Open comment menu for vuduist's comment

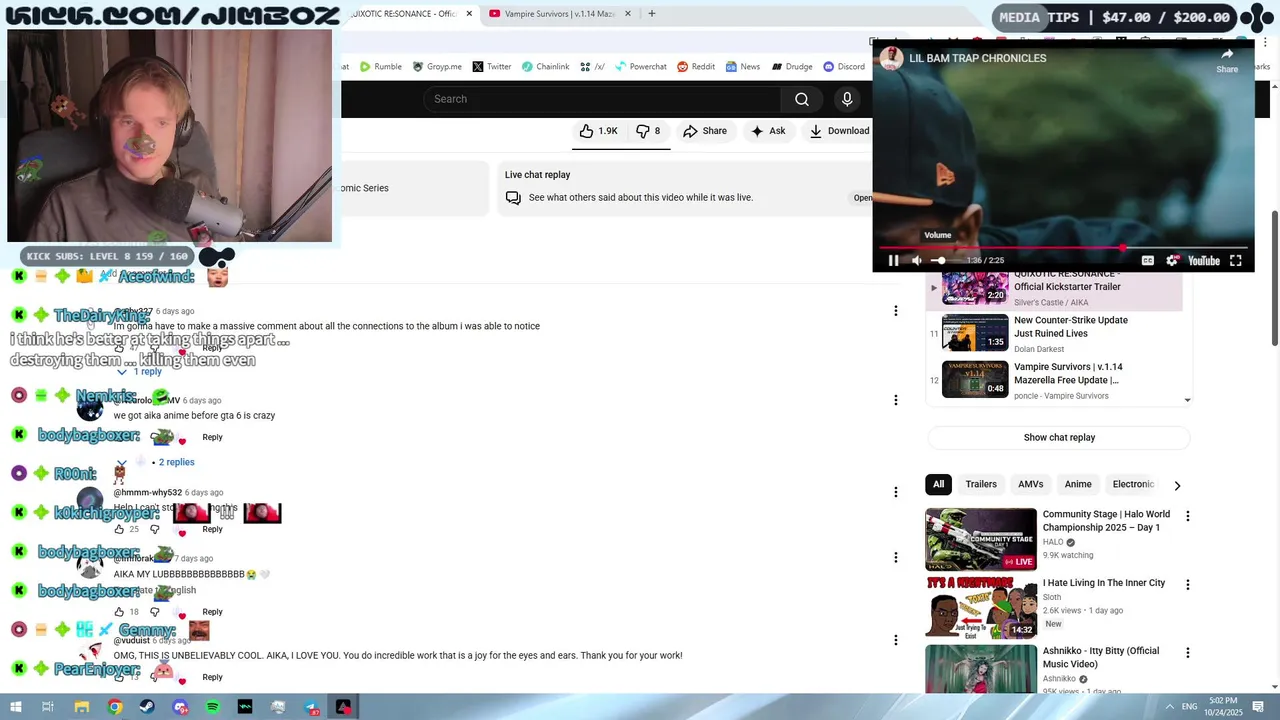(x=895, y=640)
